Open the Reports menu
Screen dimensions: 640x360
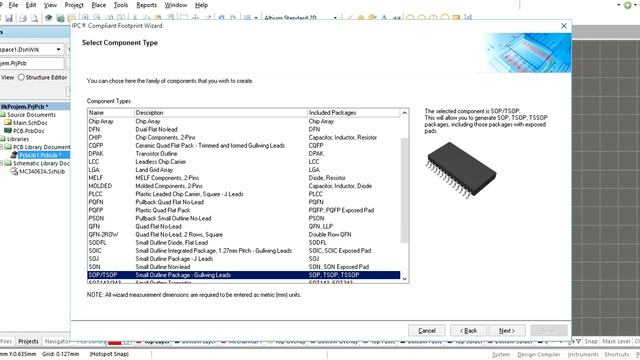point(147,5)
